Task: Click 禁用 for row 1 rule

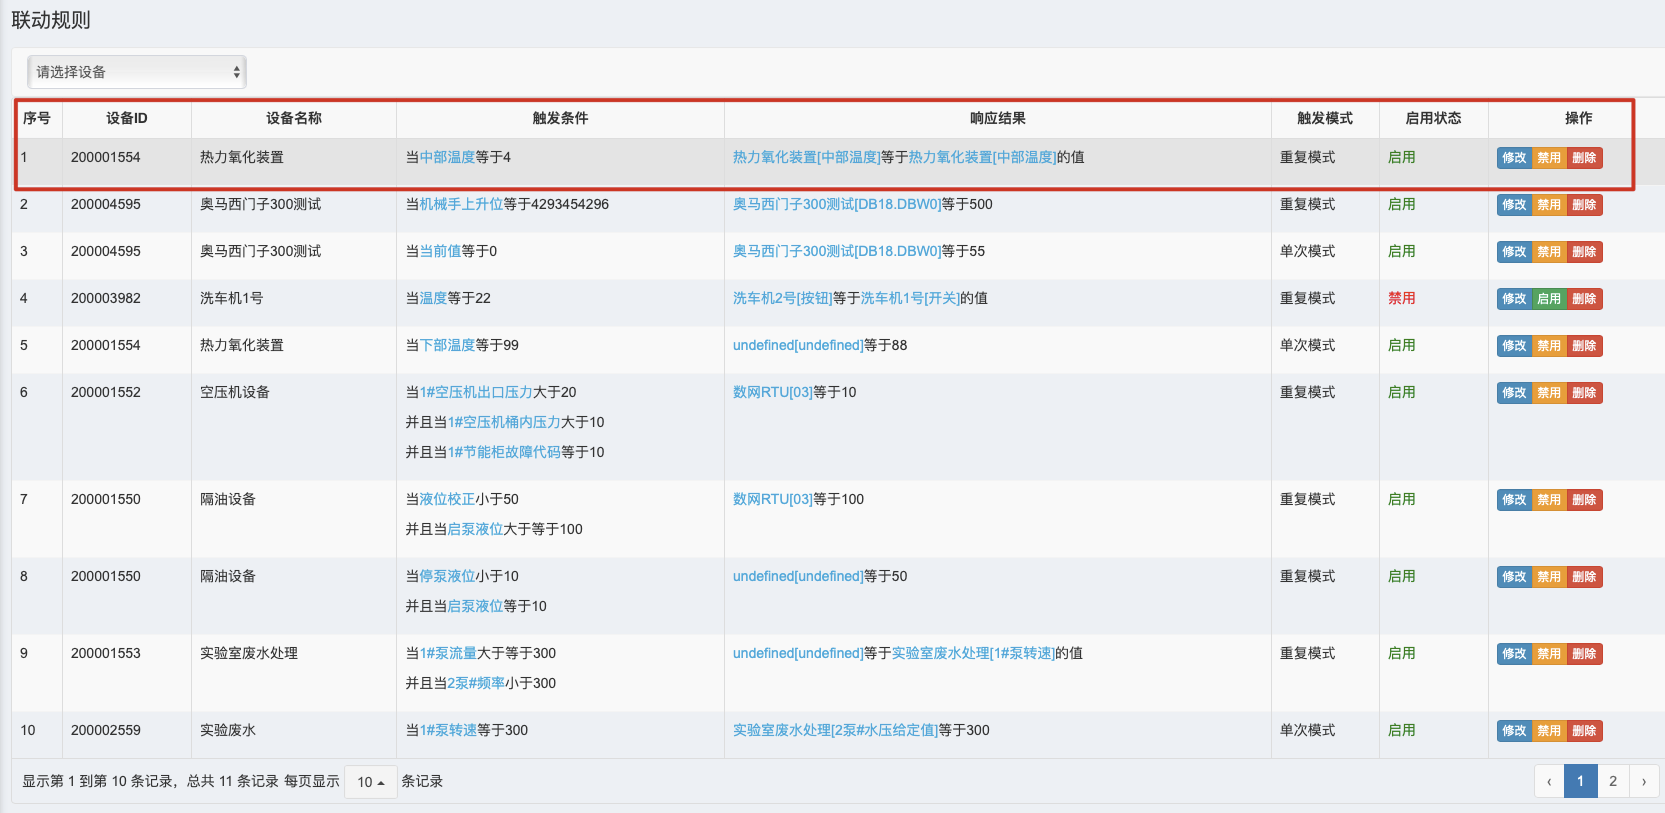Action: 1549,158
